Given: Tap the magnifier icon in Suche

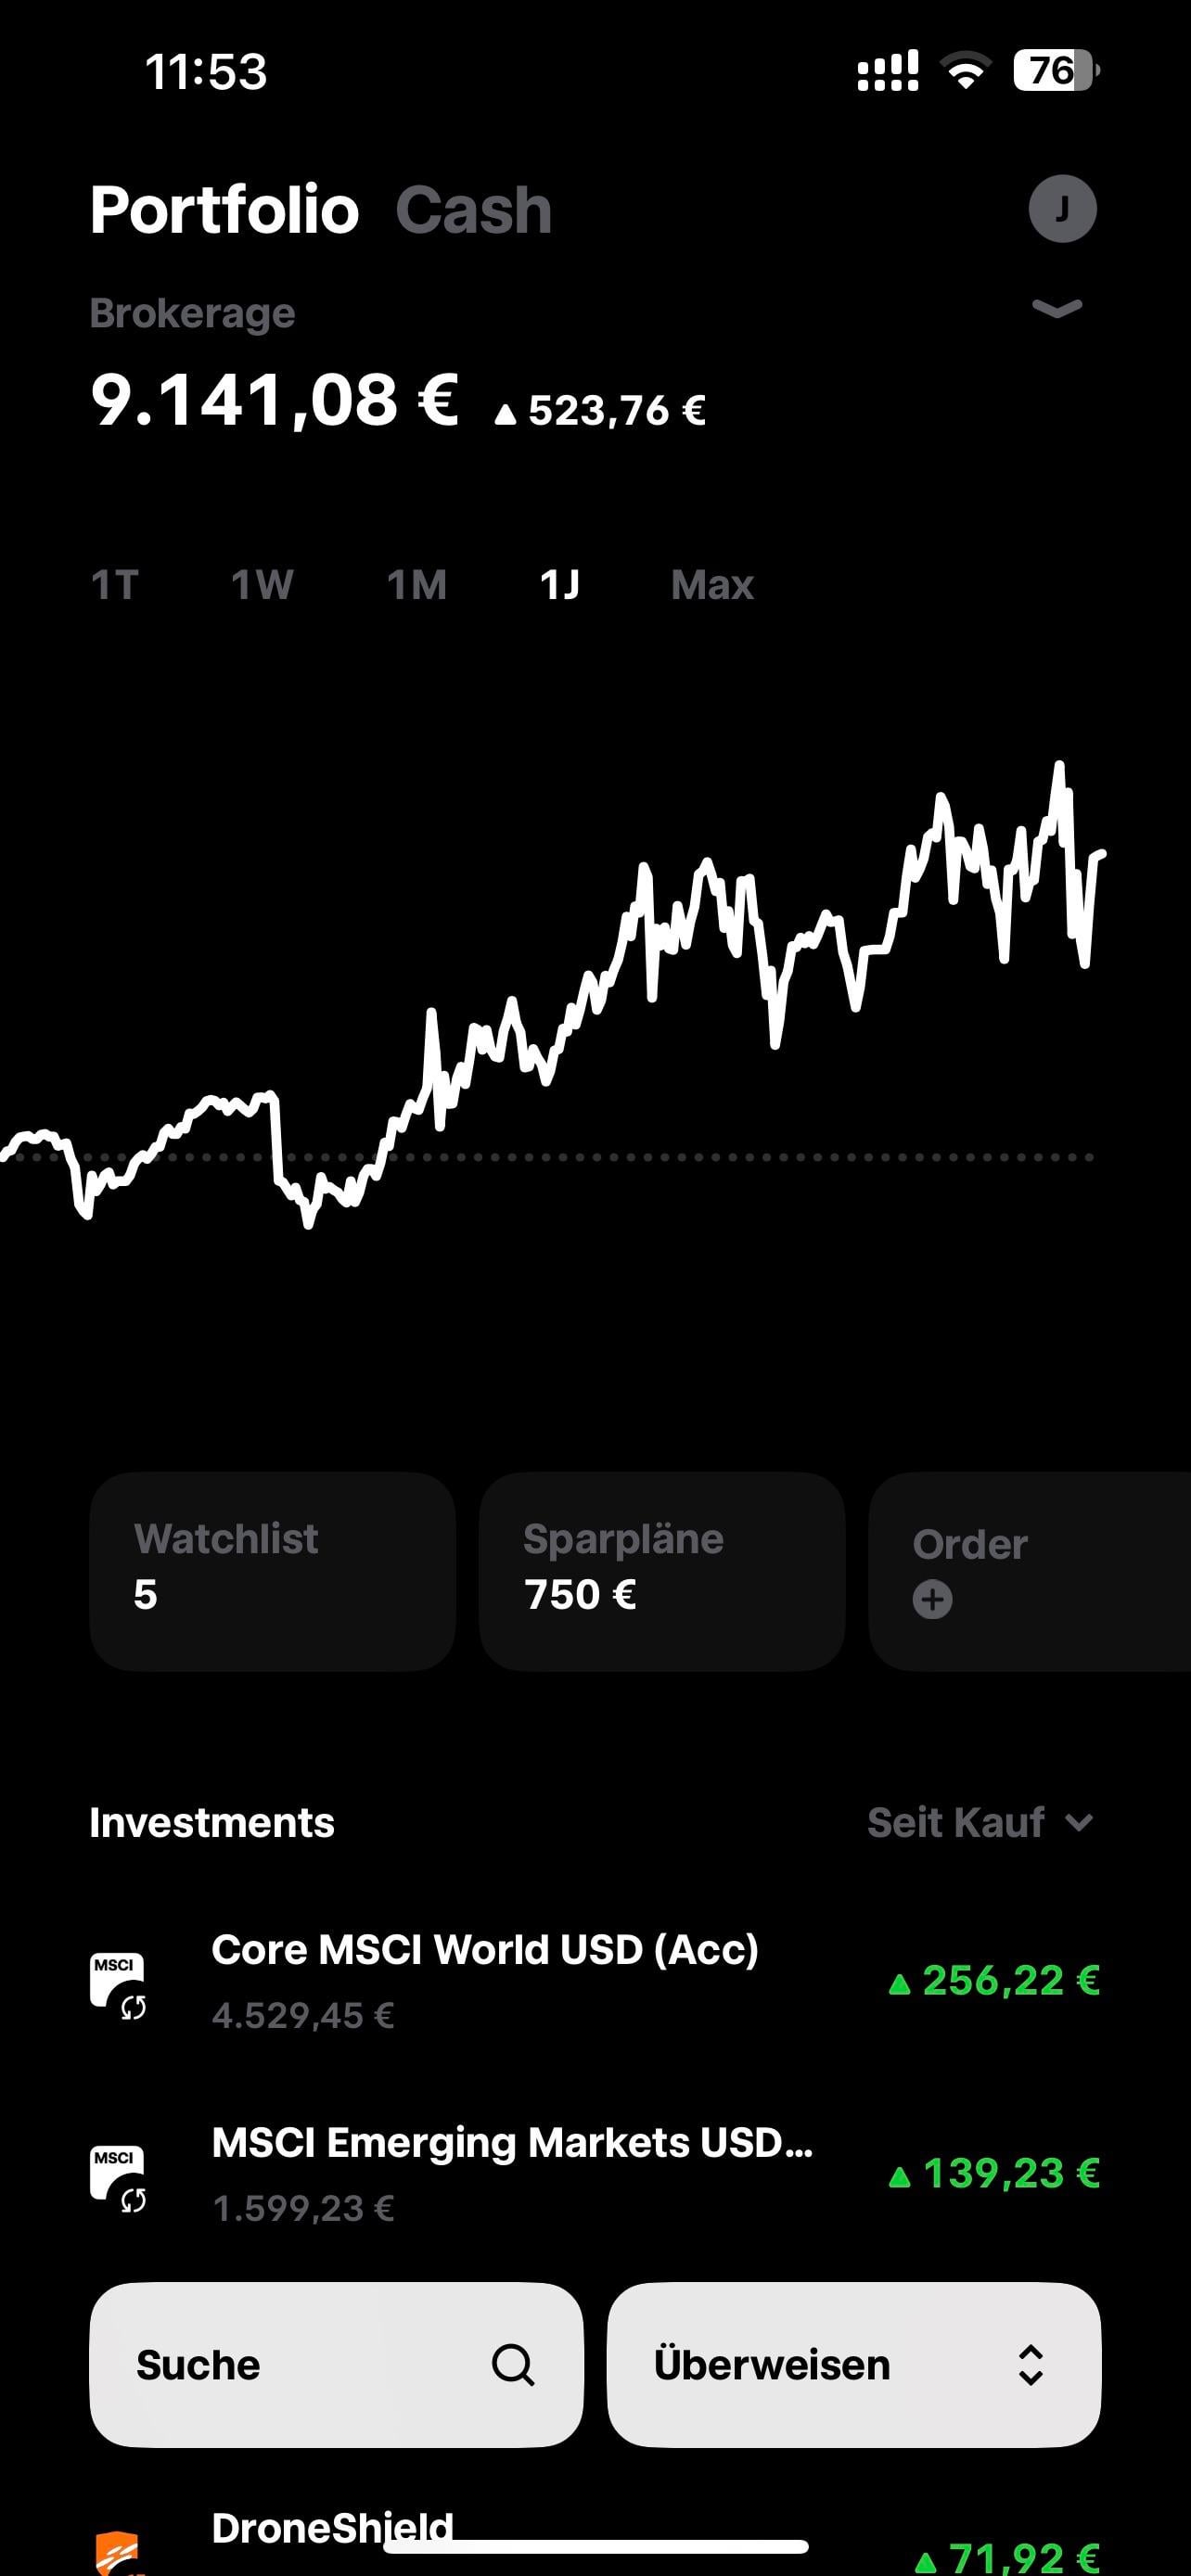Looking at the screenshot, I should (x=513, y=2365).
